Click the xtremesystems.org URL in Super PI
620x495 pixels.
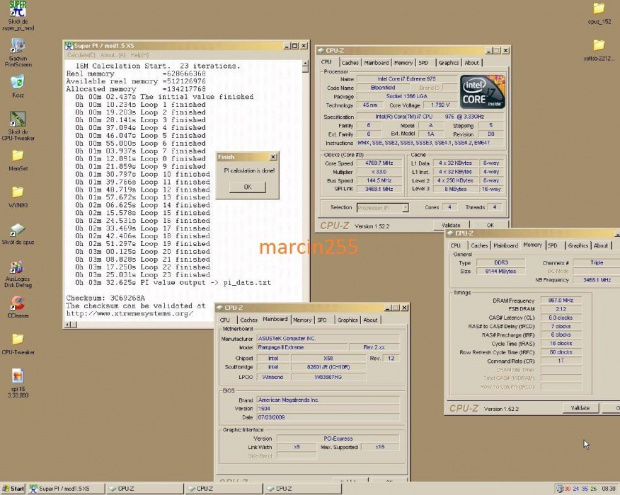point(130,314)
